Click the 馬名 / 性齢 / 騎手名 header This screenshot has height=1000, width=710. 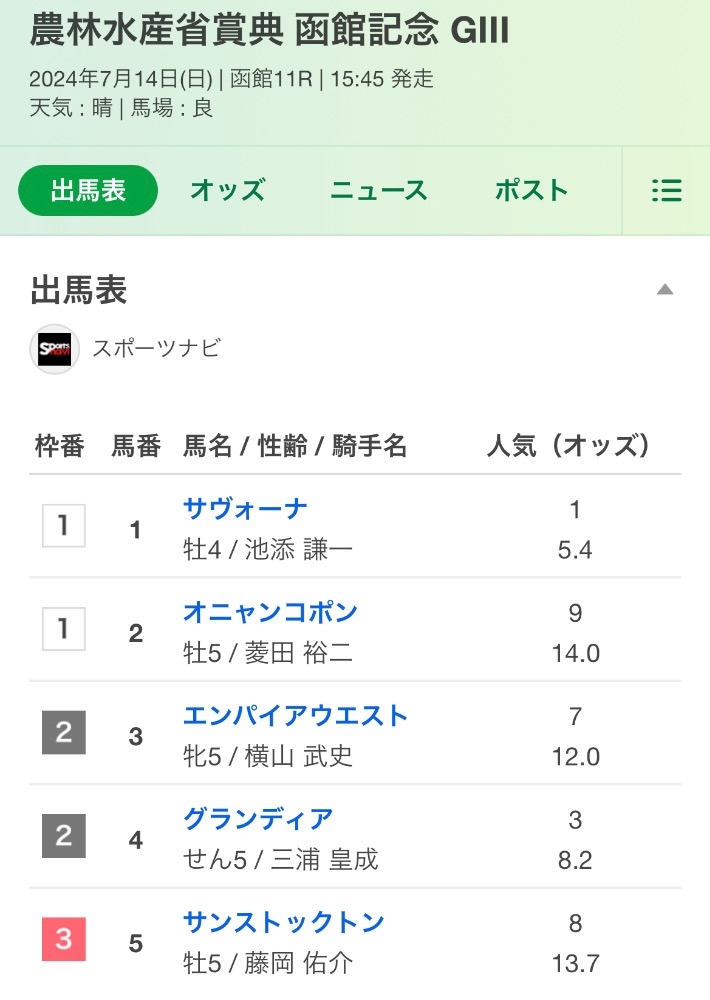295,446
